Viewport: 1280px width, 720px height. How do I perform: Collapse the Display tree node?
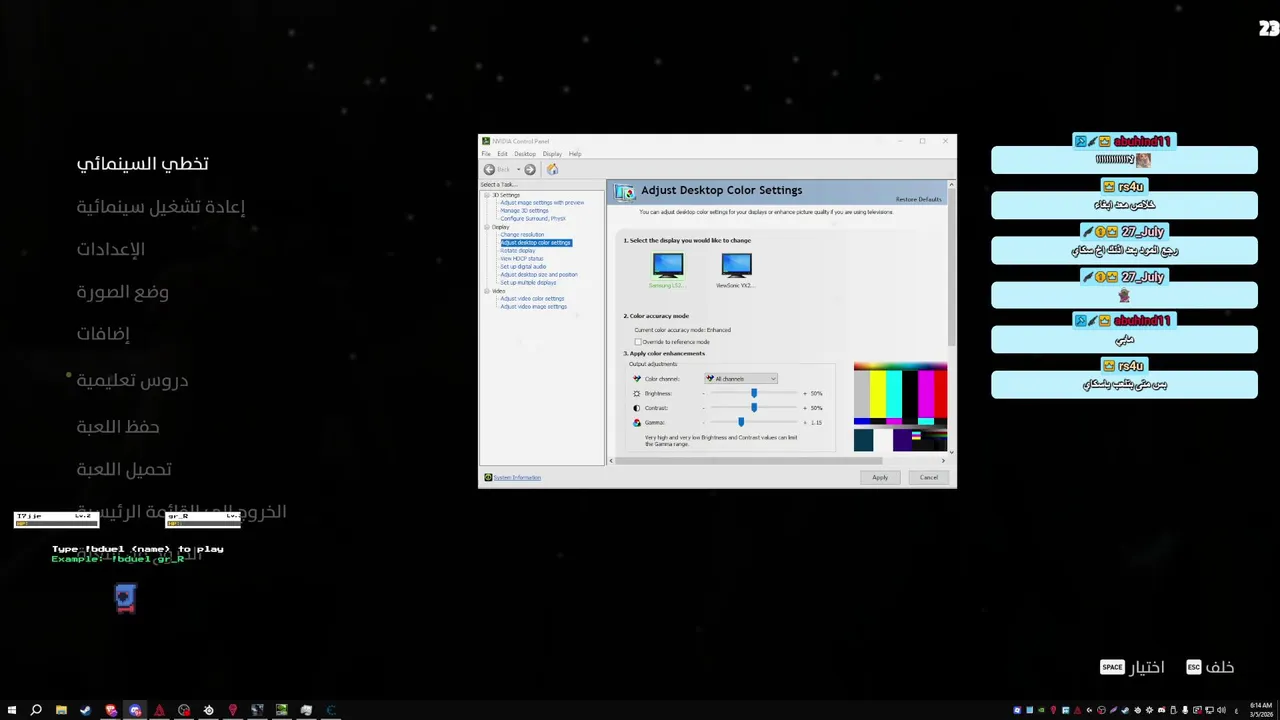pyautogui.click(x=487, y=227)
